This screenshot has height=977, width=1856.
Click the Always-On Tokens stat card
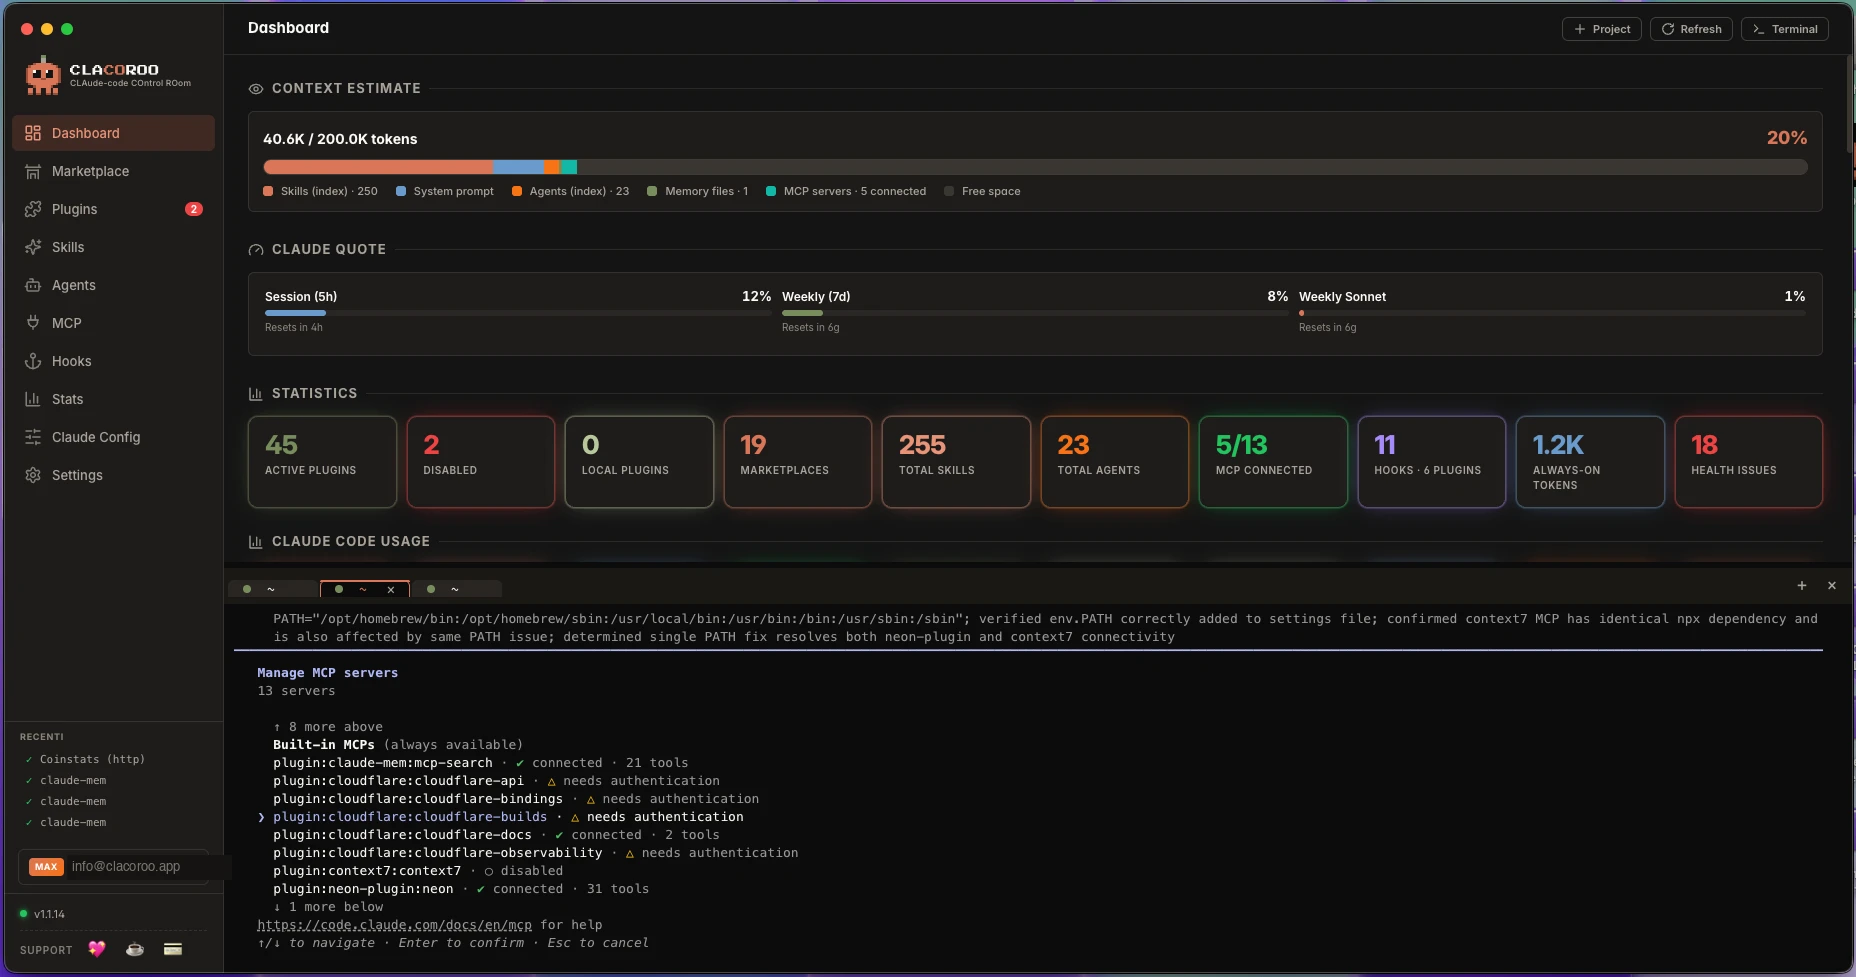pos(1590,462)
